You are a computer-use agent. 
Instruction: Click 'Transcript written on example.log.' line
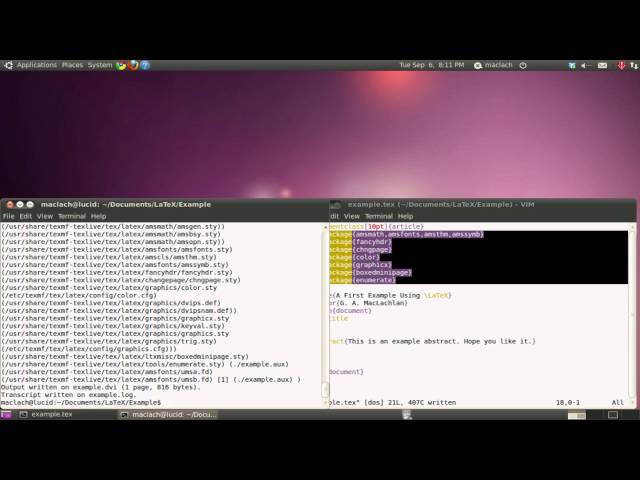(x=69, y=395)
